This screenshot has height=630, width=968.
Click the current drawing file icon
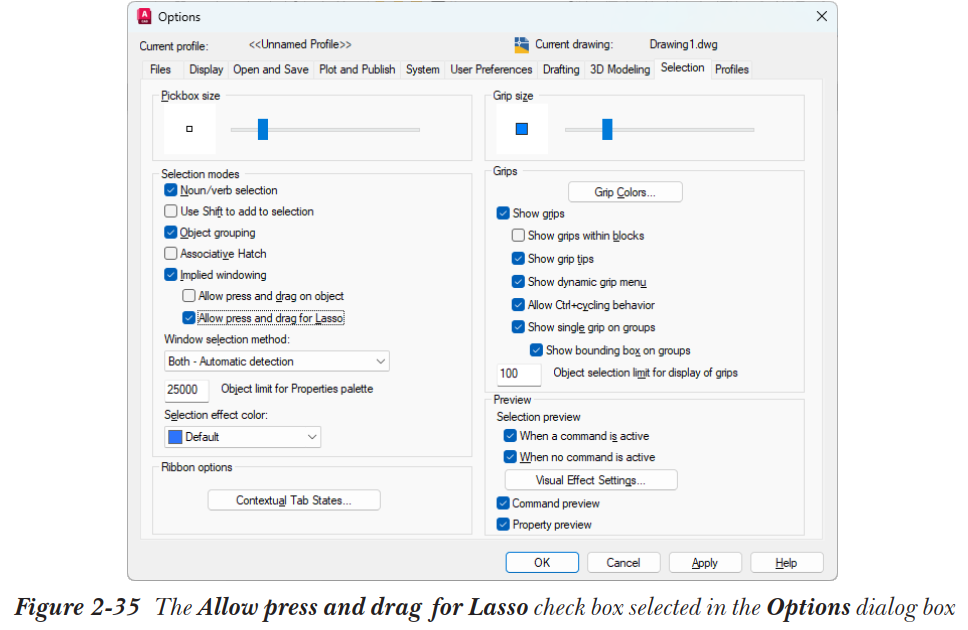(522, 44)
